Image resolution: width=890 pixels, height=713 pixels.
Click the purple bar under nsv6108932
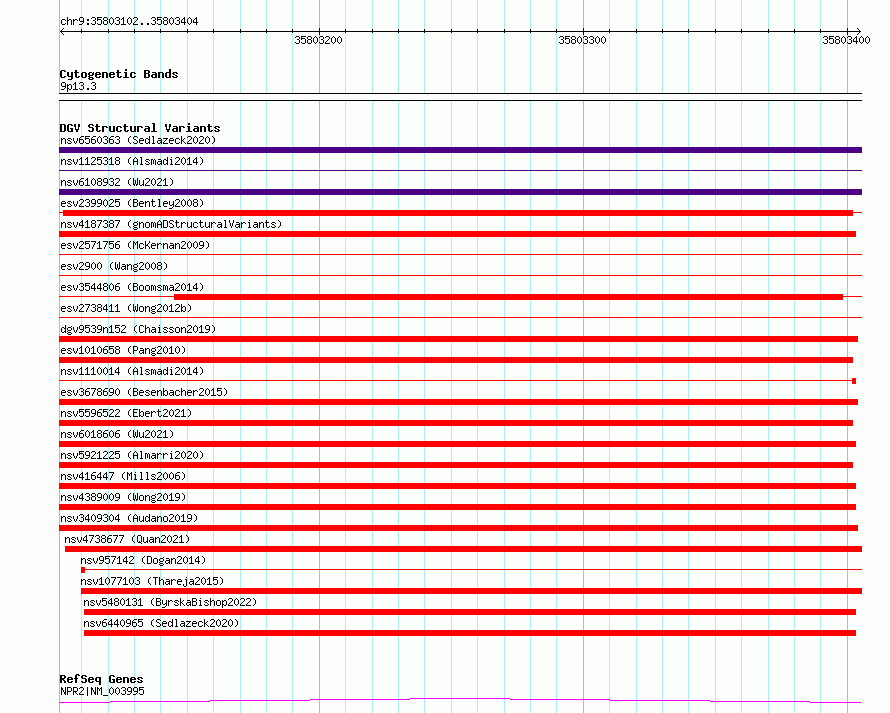[x=460, y=192]
